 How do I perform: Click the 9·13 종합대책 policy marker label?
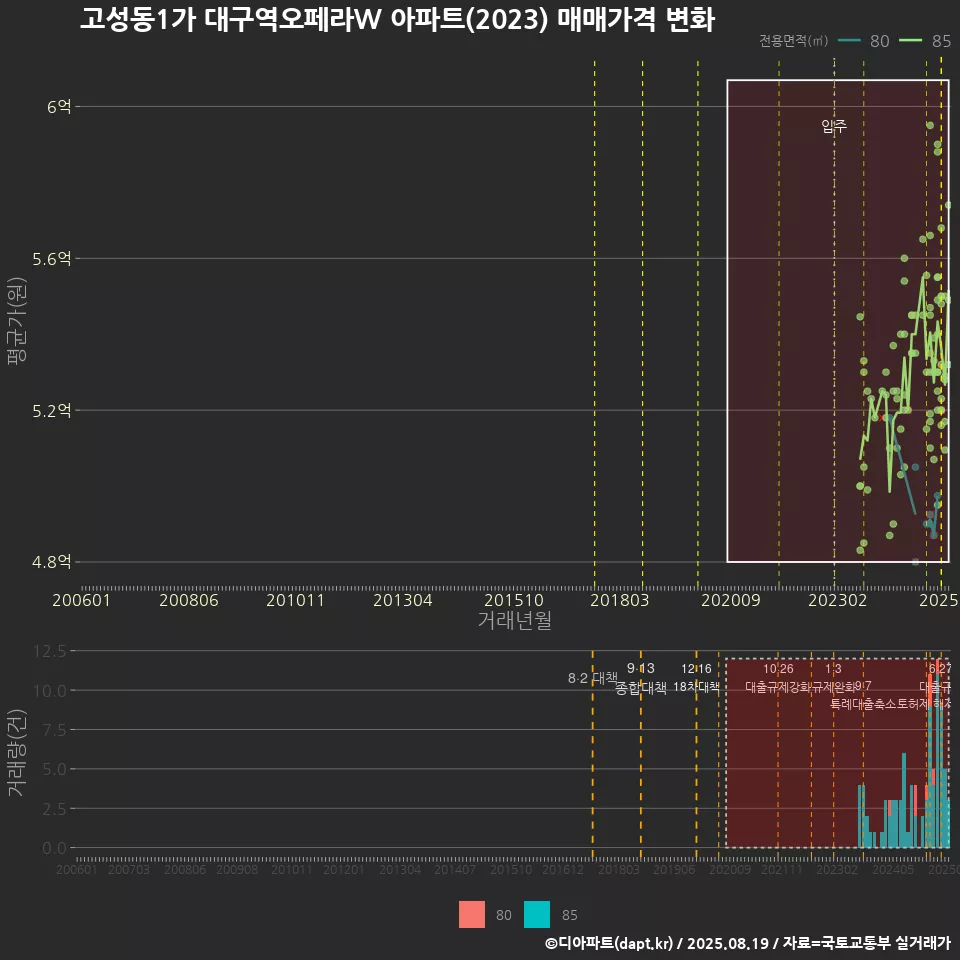coord(640,678)
